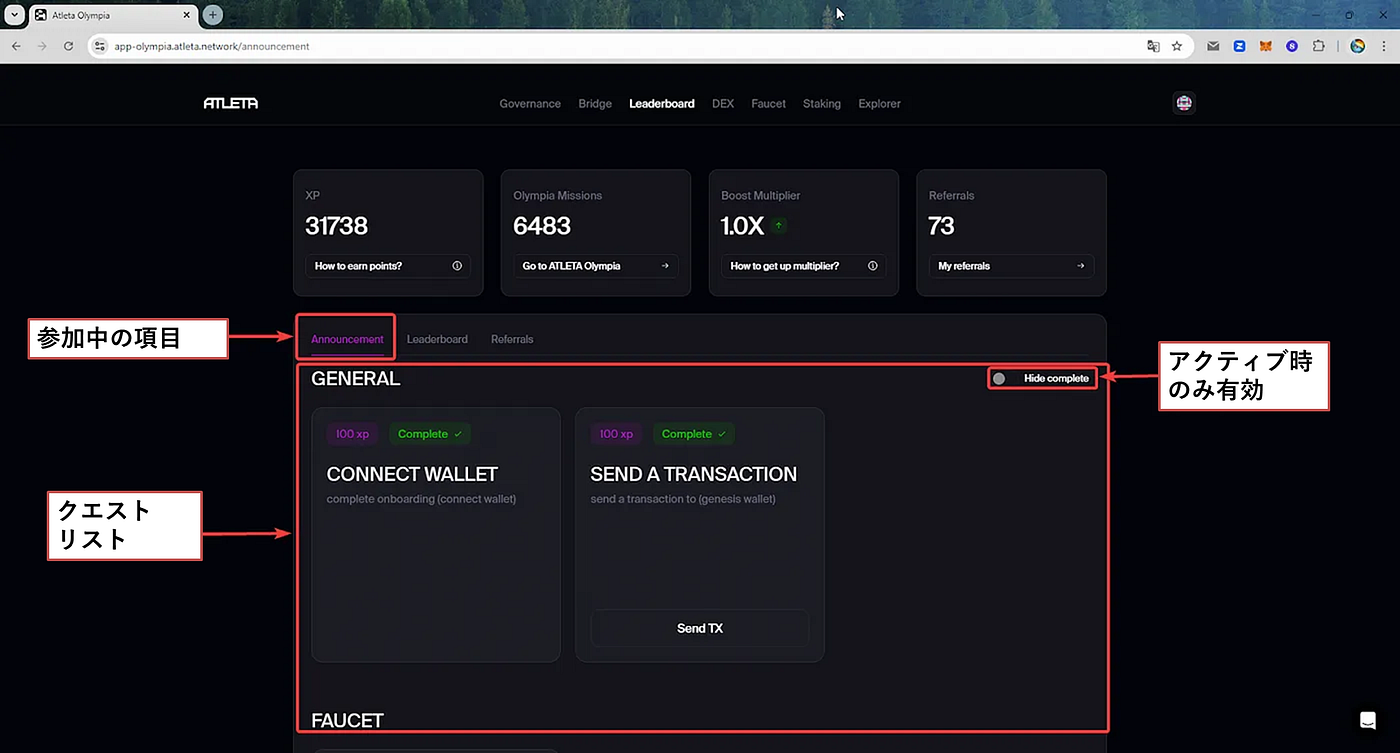Open the tab search chevron in Chrome

click(13, 15)
